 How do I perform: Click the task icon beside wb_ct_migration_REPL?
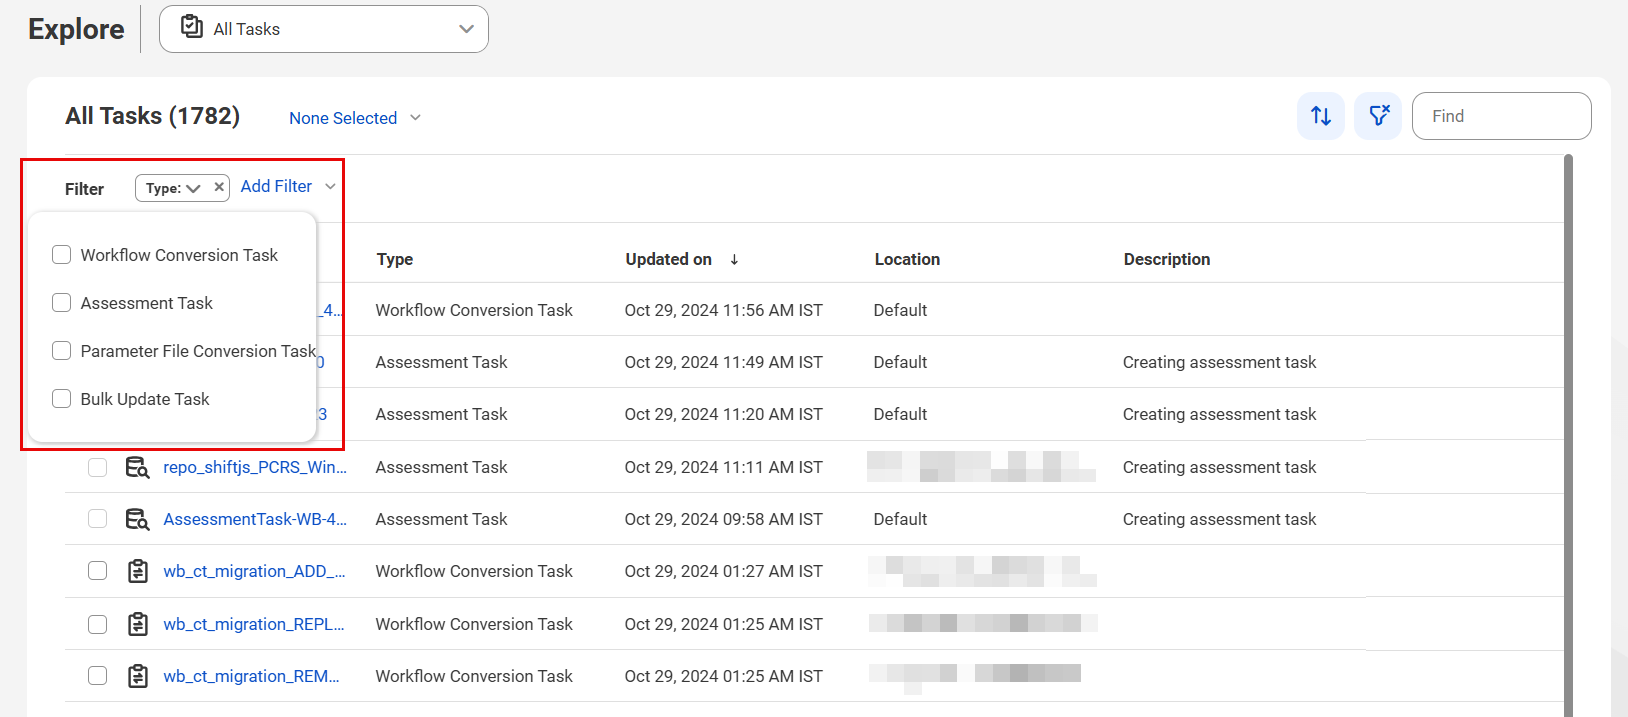(138, 624)
